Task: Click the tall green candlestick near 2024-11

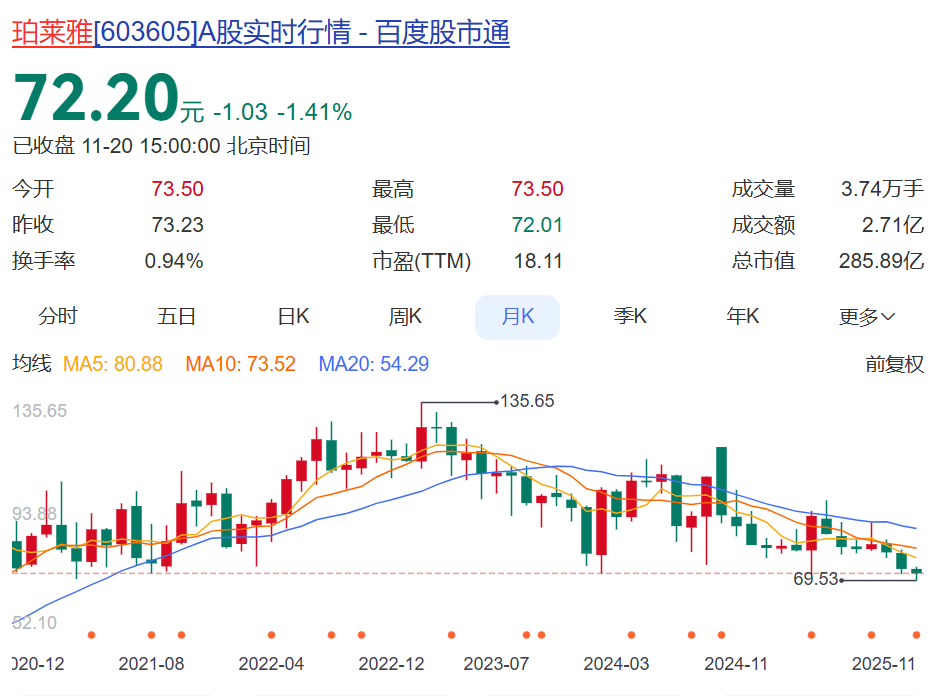Action: (721, 480)
